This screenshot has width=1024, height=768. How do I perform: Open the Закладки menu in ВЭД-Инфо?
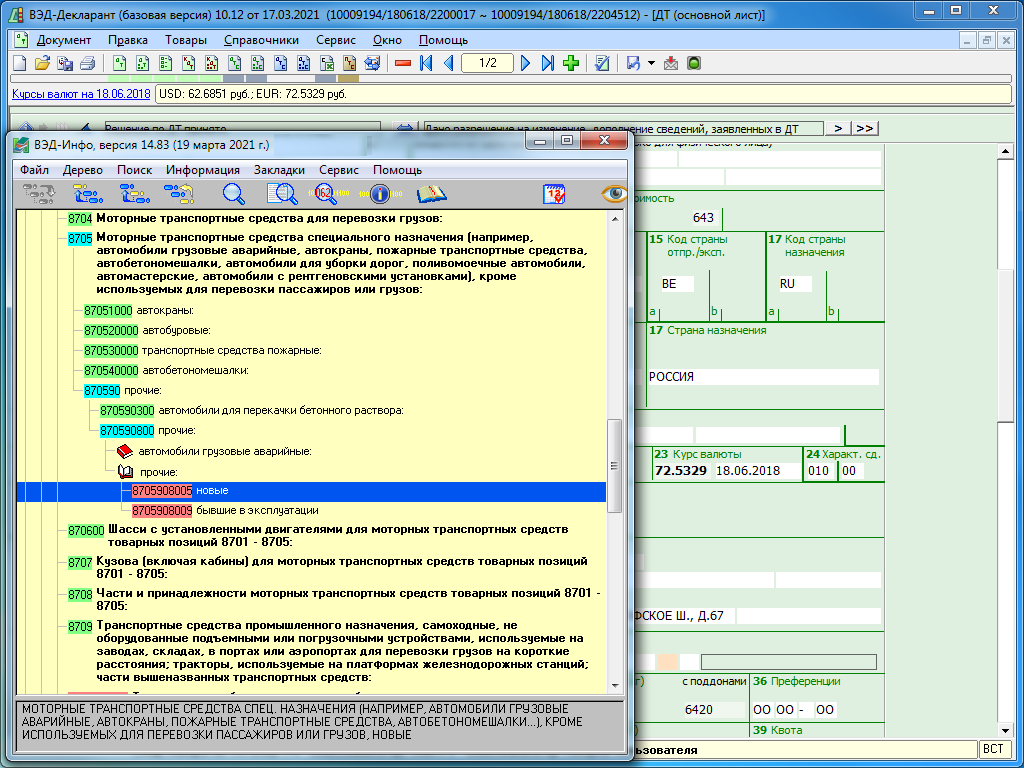point(279,170)
